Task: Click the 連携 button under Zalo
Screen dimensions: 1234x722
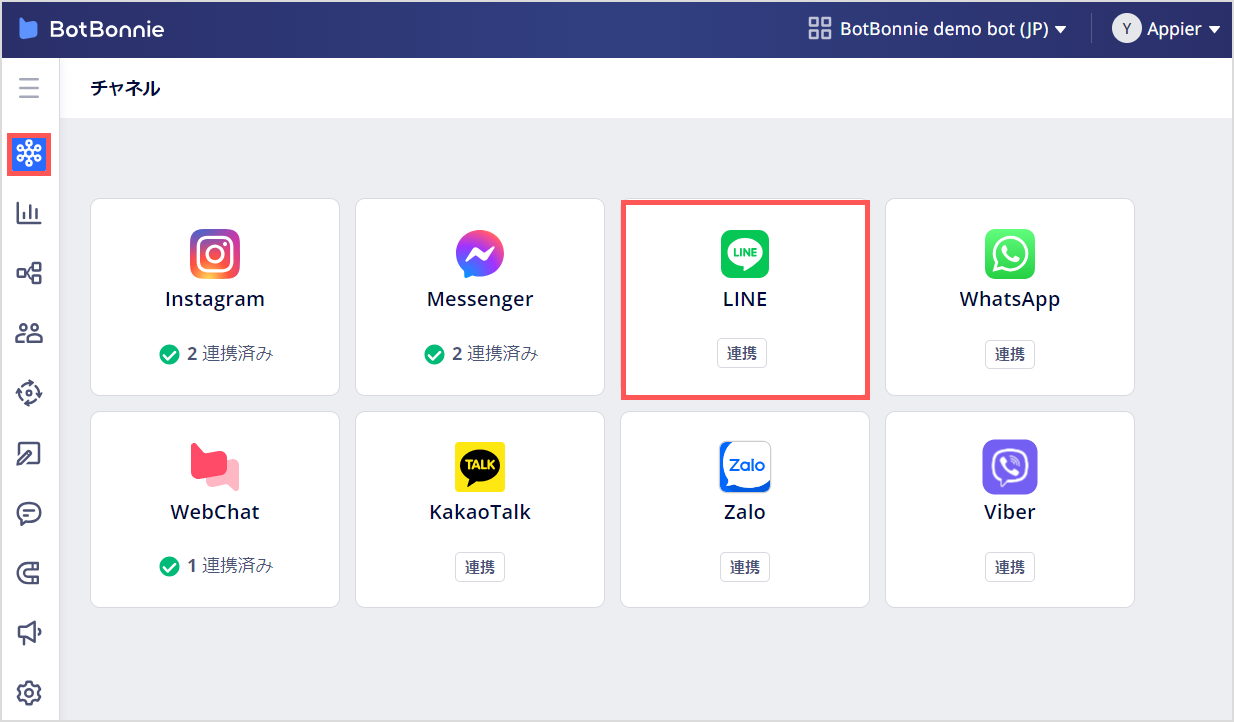Action: pyautogui.click(x=745, y=567)
